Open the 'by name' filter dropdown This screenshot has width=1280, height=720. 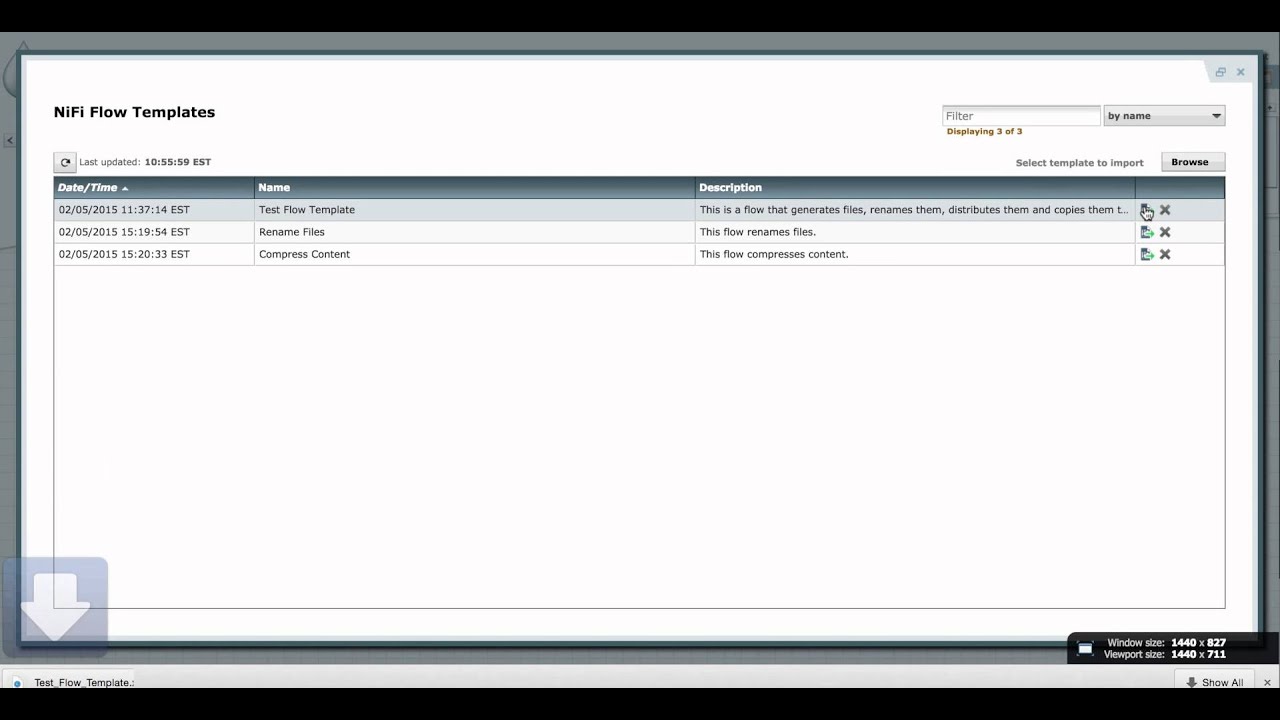point(1164,116)
